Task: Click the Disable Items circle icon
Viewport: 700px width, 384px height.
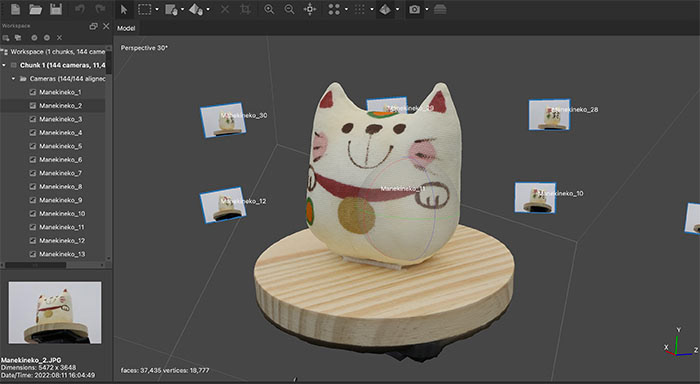Action: [x=47, y=38]
